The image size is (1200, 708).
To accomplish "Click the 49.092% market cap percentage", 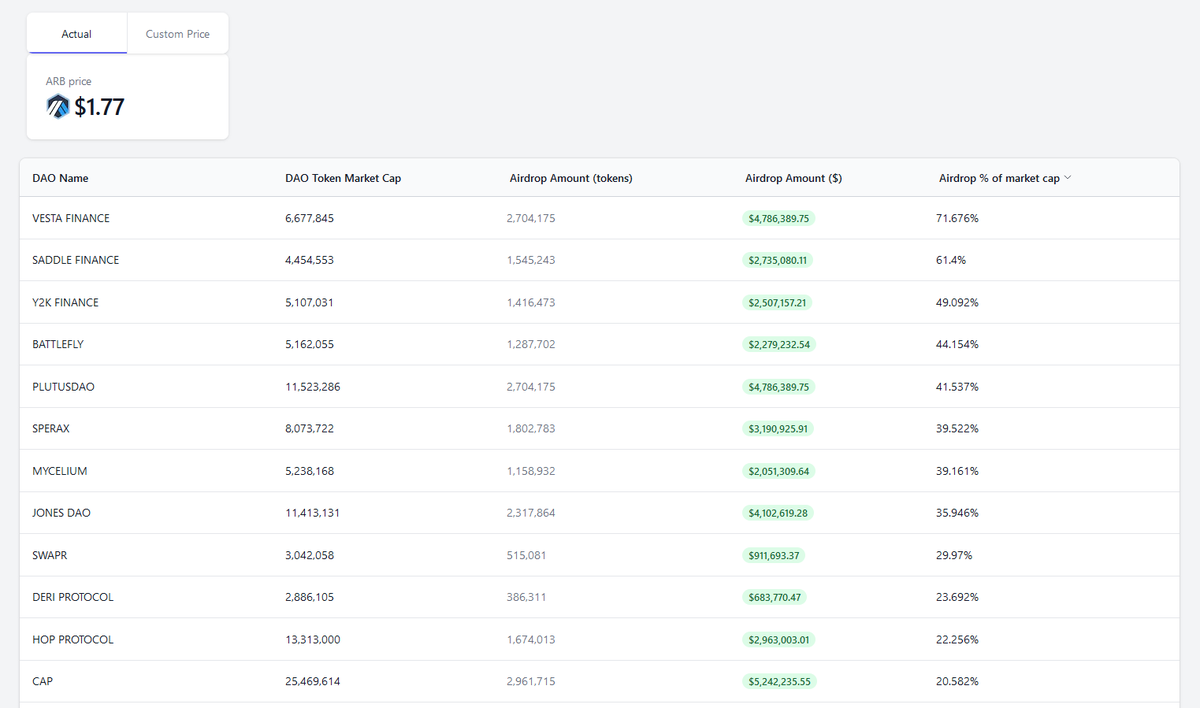I will [x=957, y=302].
